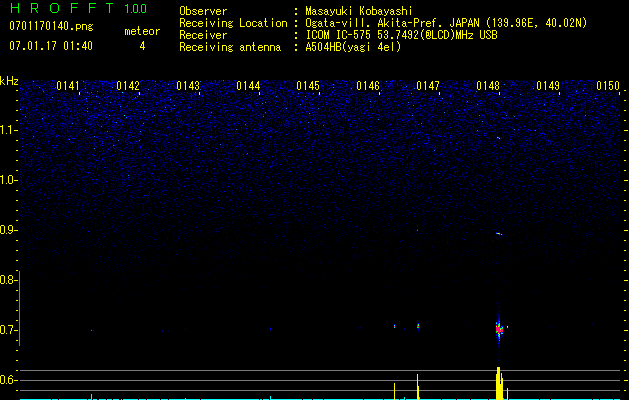The height and width of the screenshot is (400, 629).
Task: Click the 1.1 frequency axis label
Action: coord(9,130)
